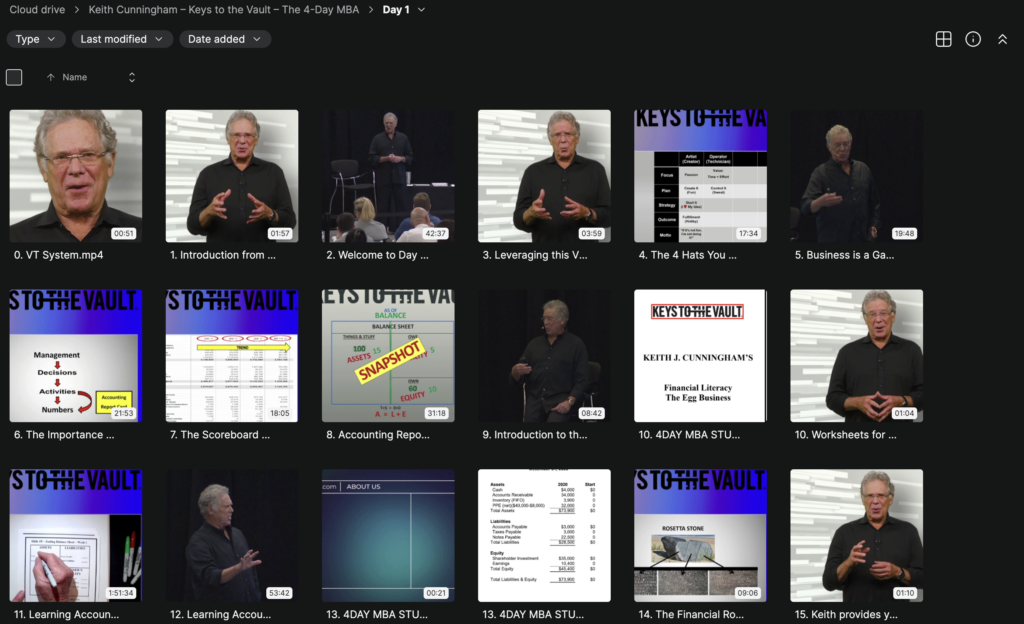Switch to grid view layout icon
Image resolution: width=1024 pixels, height=624 pixels.
coord(943,39)
